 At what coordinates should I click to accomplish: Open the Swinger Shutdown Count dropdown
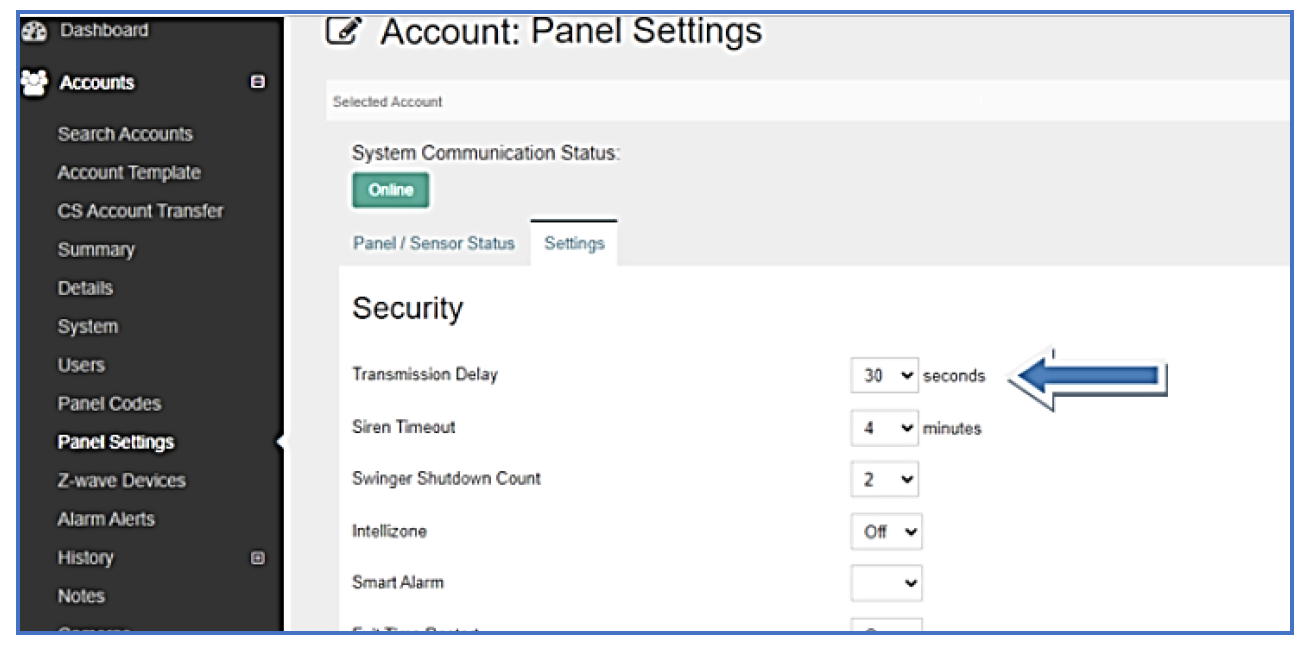pyautogui.click(x=884, y=480)
